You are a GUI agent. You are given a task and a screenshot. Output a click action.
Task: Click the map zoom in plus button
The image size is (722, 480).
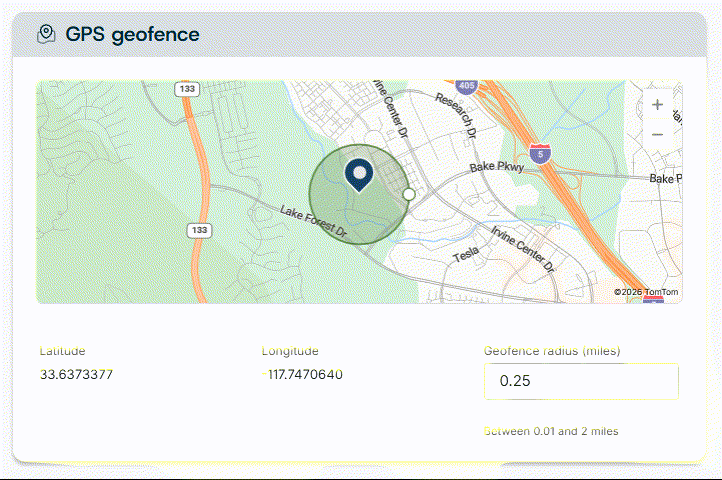pyautogui.click(x=657, y=105)
